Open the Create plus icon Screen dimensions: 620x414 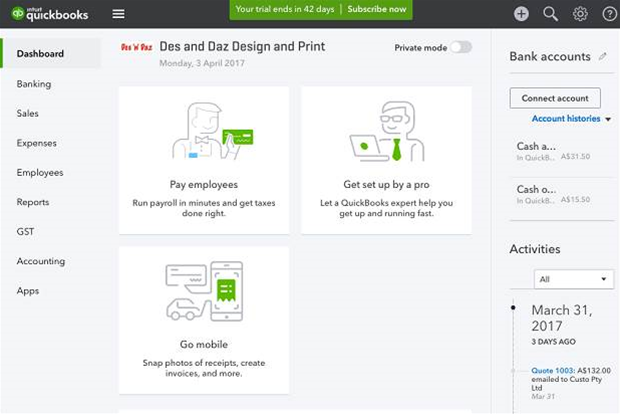click(521, 14)
